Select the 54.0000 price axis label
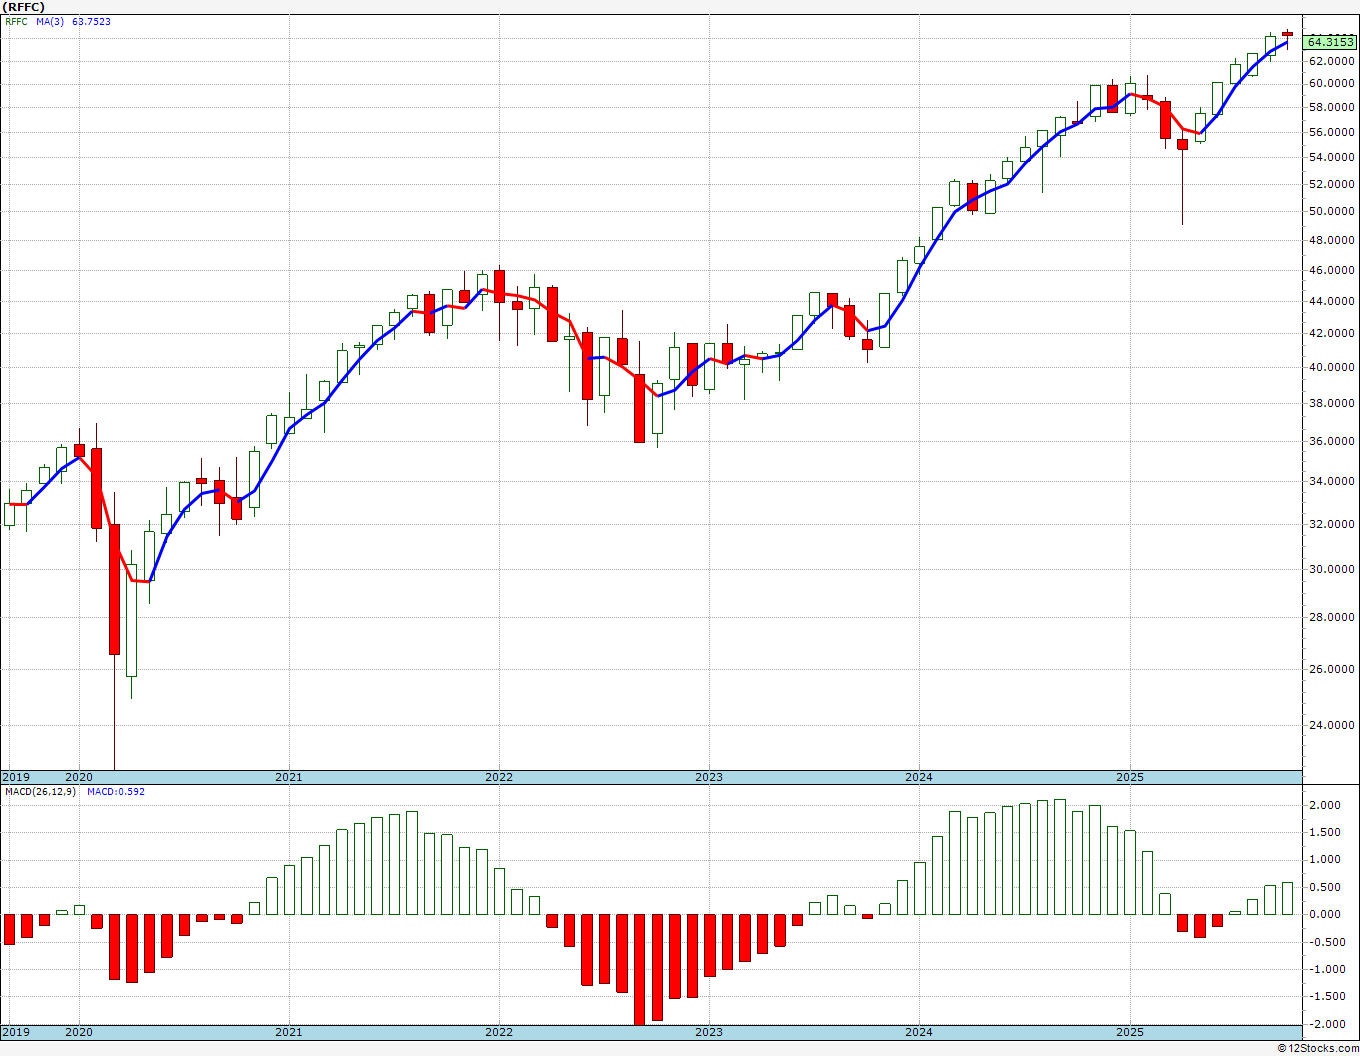The width and height of the screenshot is (1360, 1056). click(1331, 157)
